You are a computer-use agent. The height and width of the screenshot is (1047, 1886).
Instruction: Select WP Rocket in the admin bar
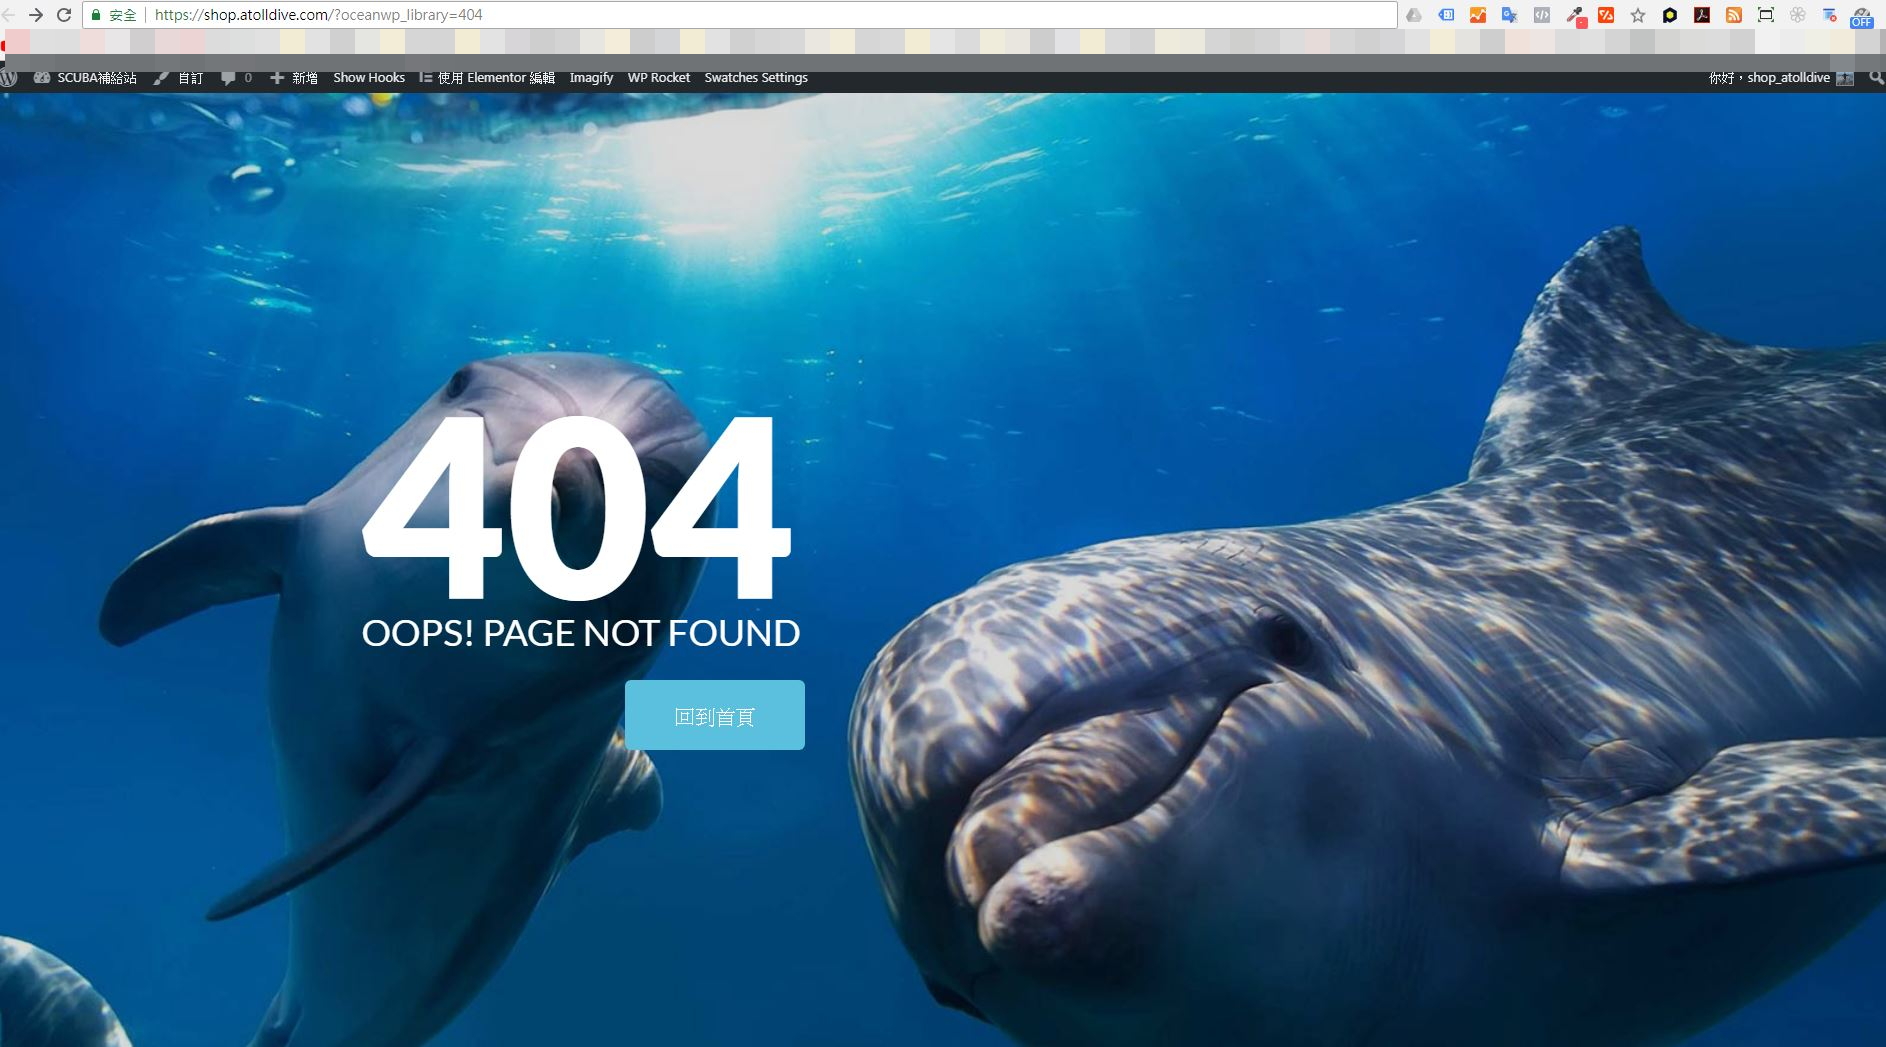658,77
